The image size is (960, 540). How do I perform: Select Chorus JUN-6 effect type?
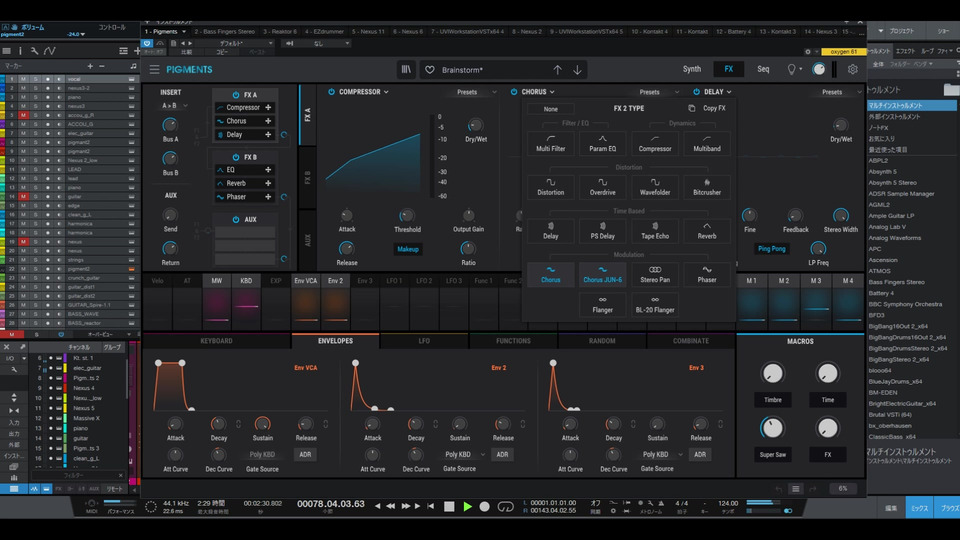tap(602, 274)
